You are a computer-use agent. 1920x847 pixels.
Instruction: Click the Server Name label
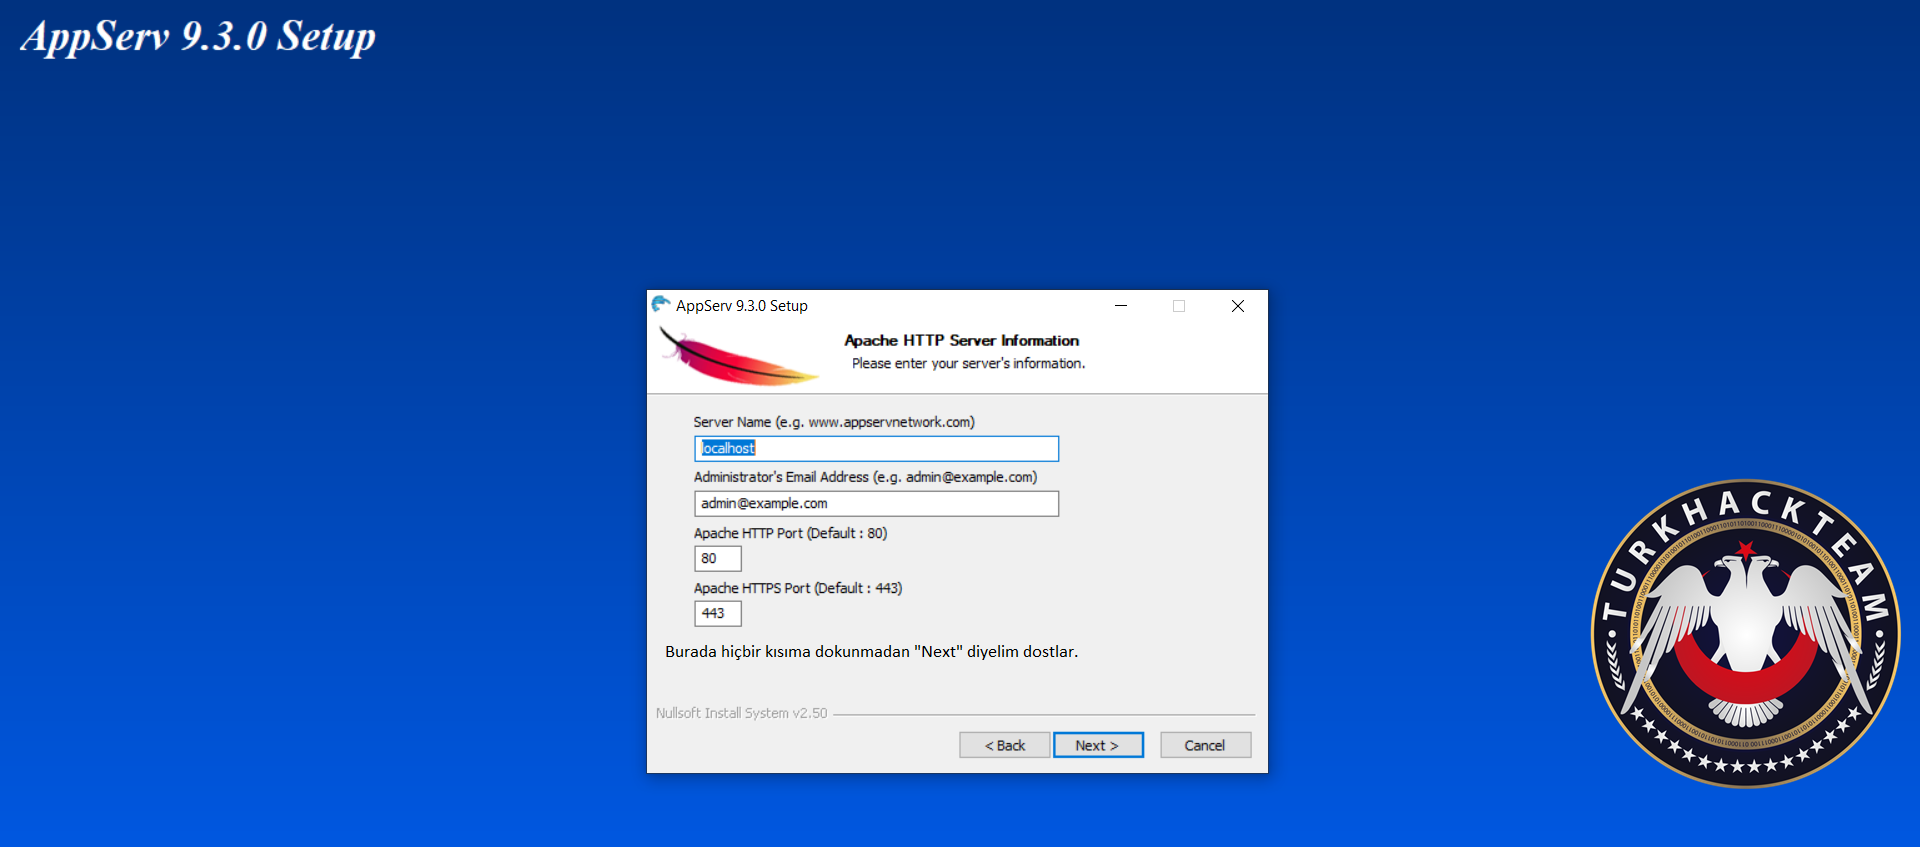click(834, 422)
